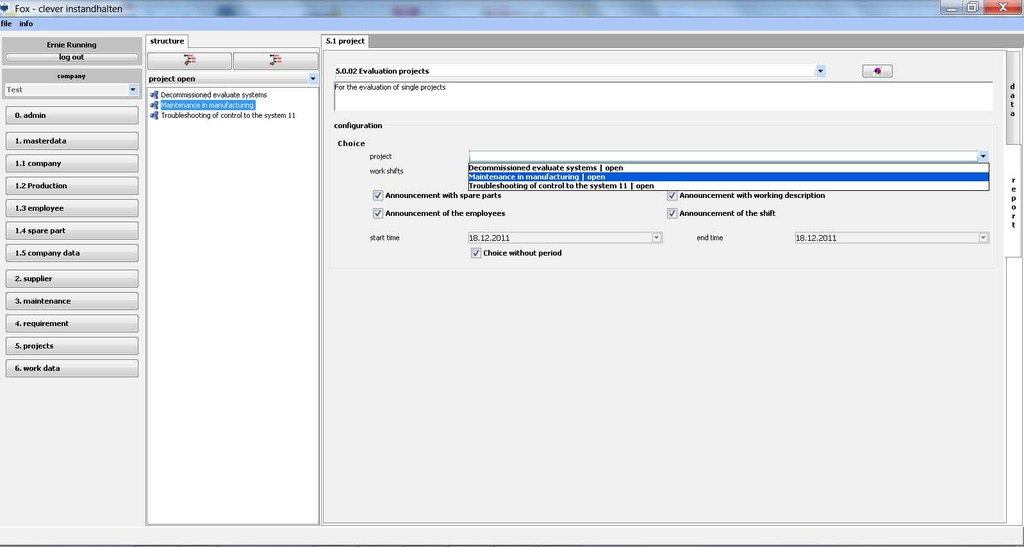This screenshot has width=1024, height=547.
Task: Open the 5.0.02 Evaluation projects dropdown arrow
Action: tap(820, 71)
